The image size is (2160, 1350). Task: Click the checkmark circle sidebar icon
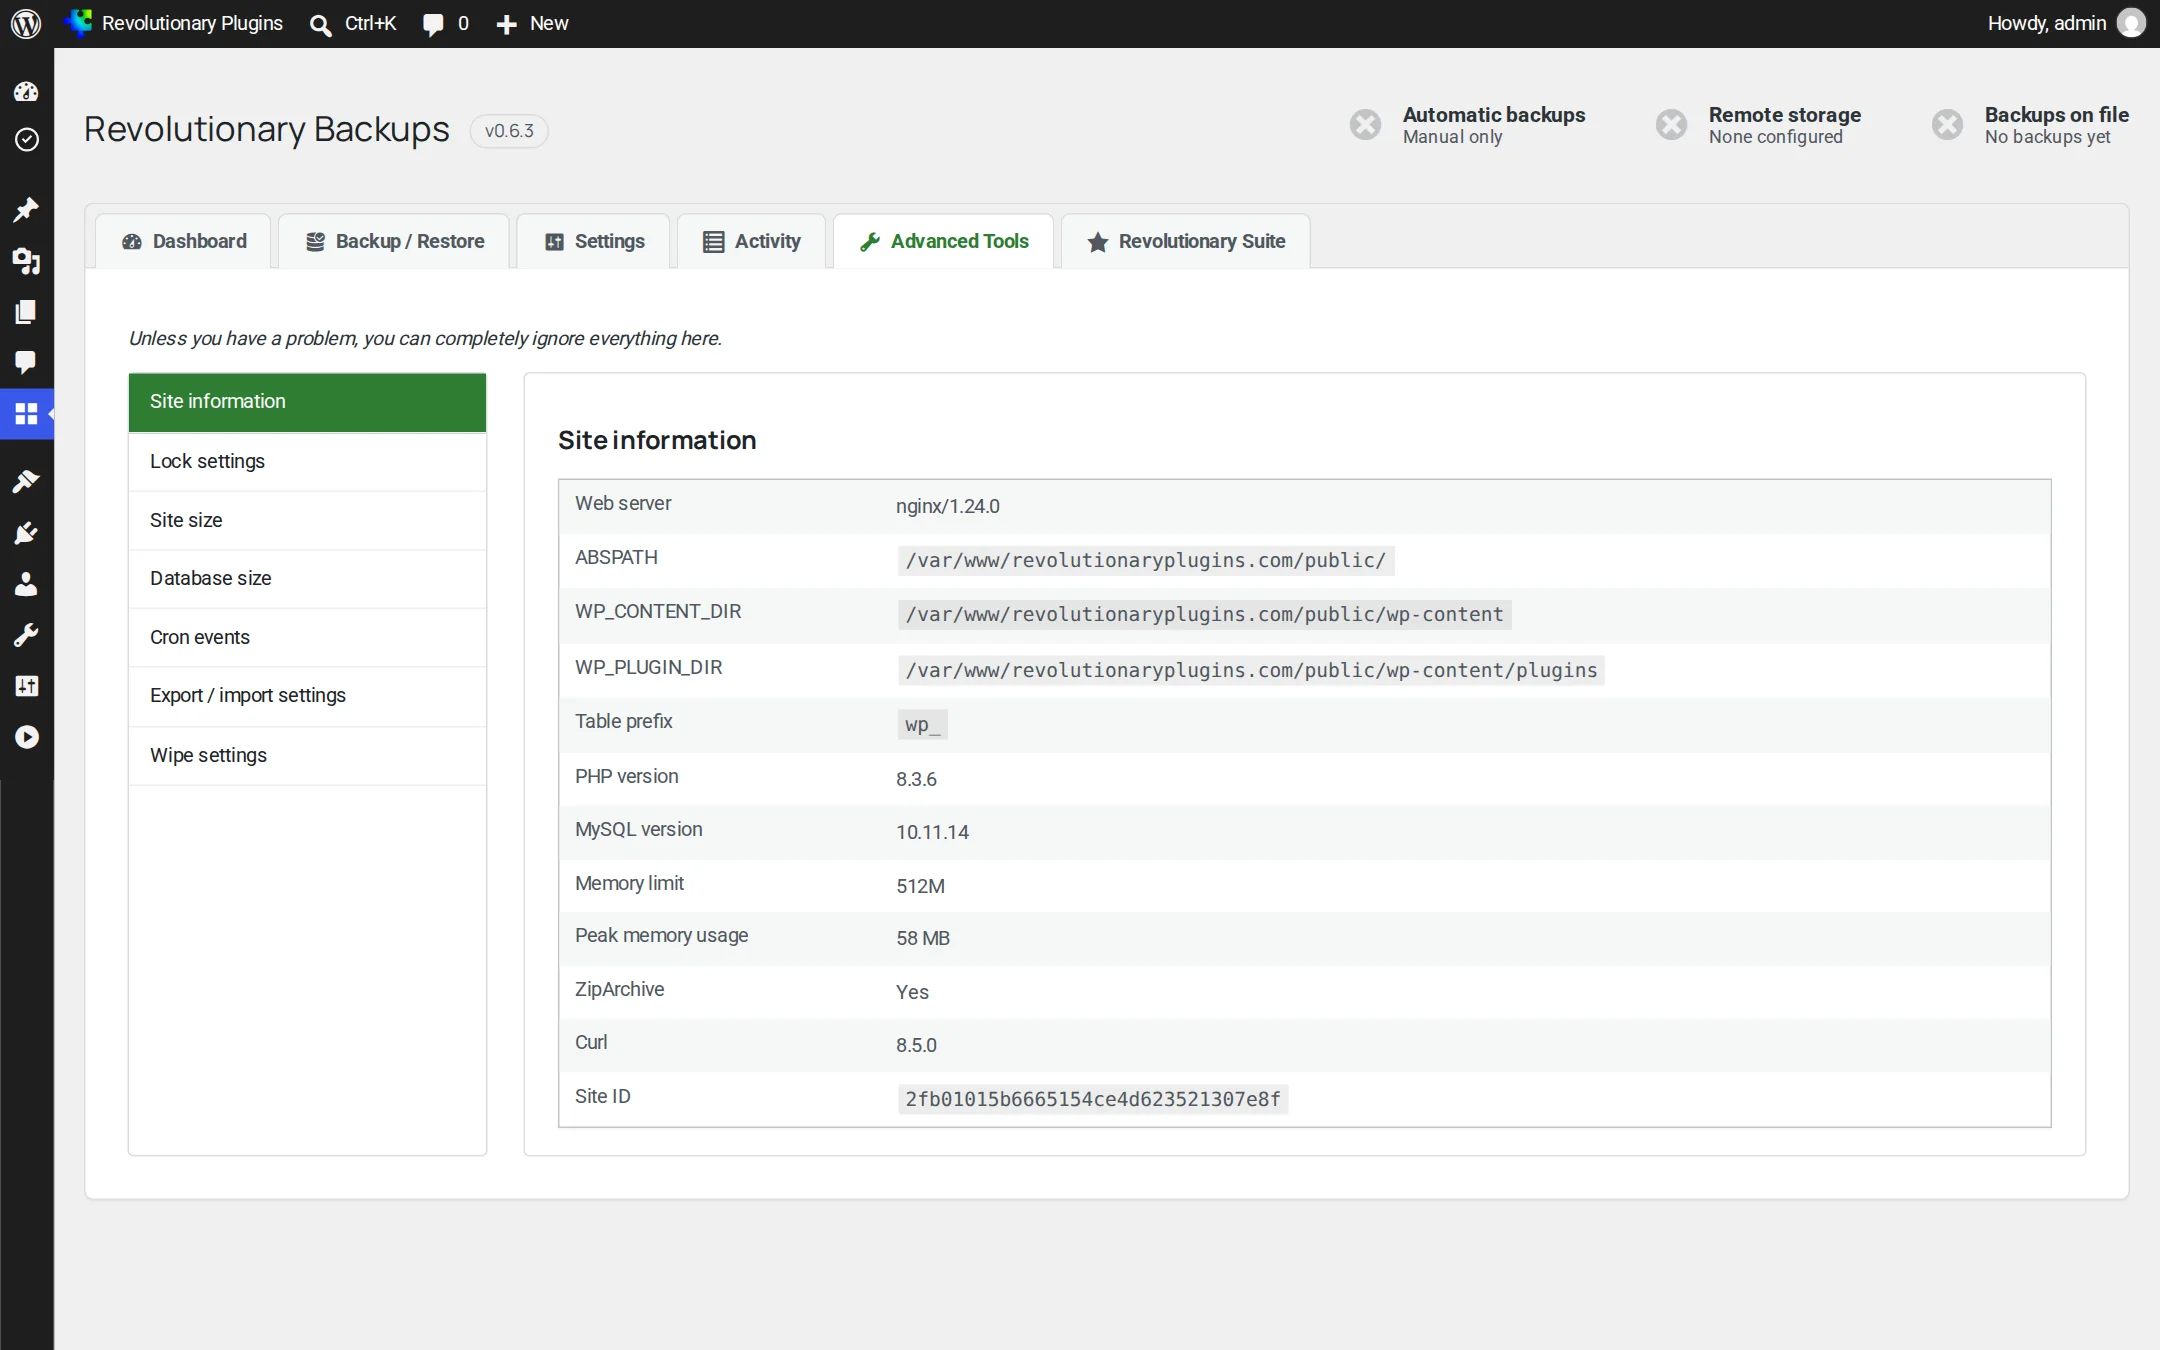(27, 139)
